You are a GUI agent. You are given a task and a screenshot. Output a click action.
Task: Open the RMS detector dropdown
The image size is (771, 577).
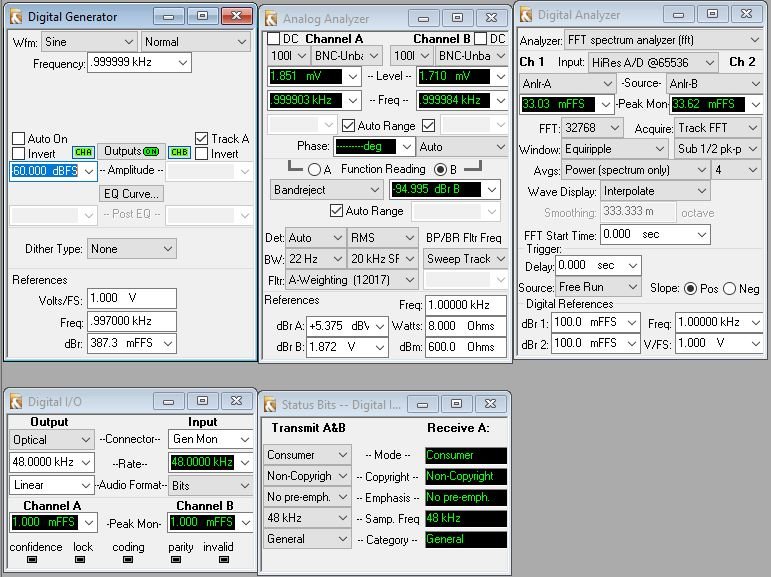pyautogui.click(x=383, y=238)
